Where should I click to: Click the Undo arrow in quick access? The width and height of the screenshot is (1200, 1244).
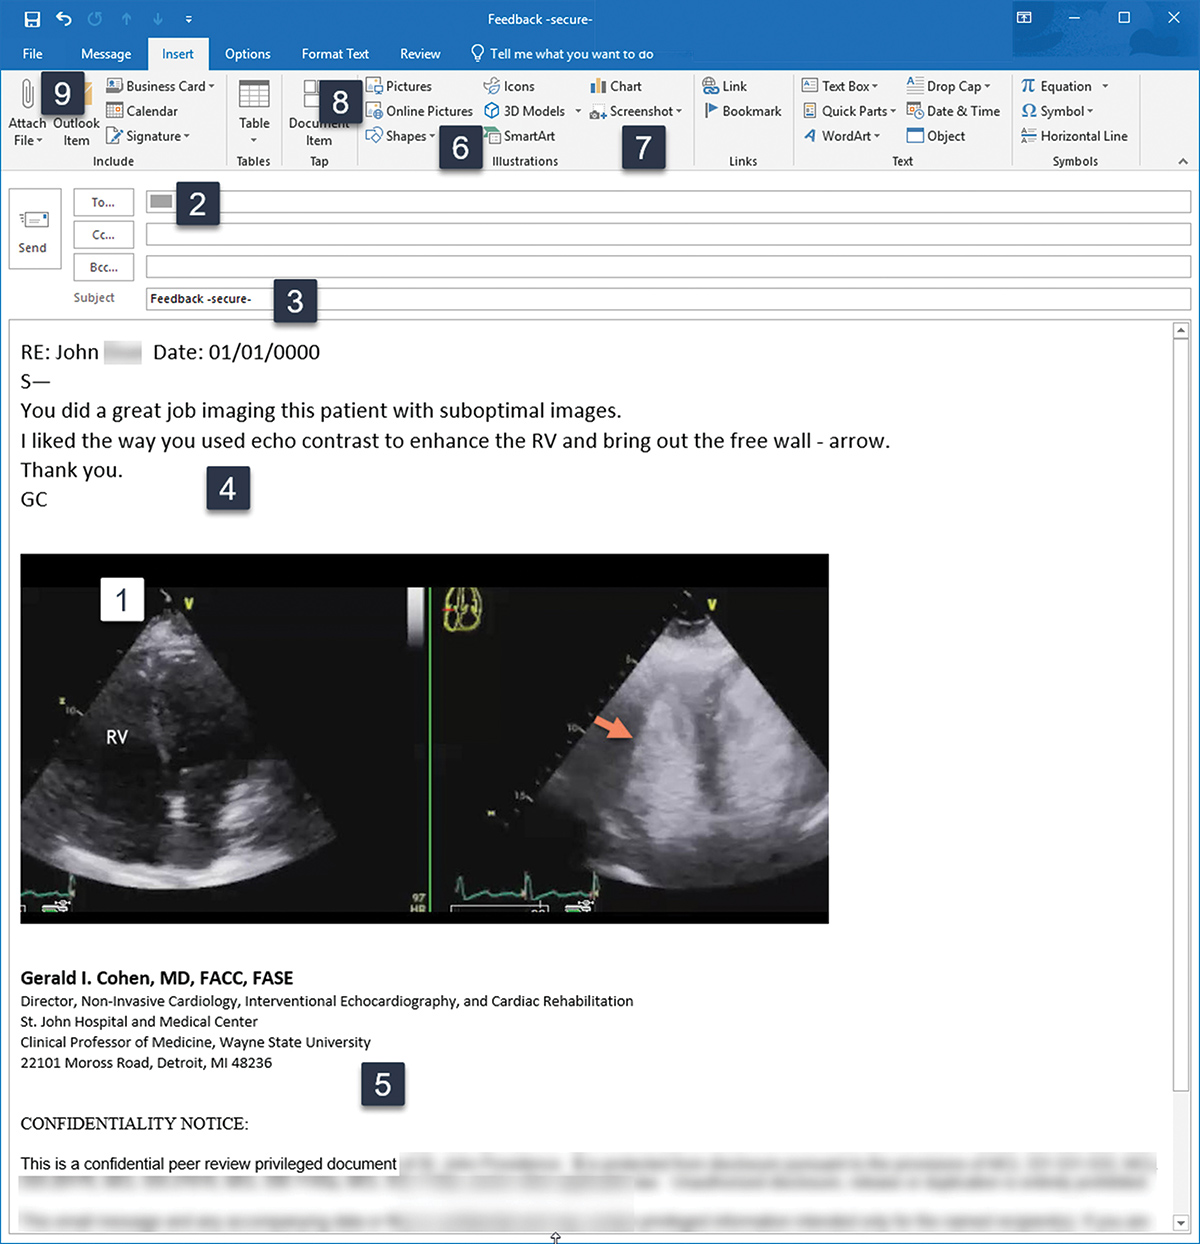pos(64,19)
